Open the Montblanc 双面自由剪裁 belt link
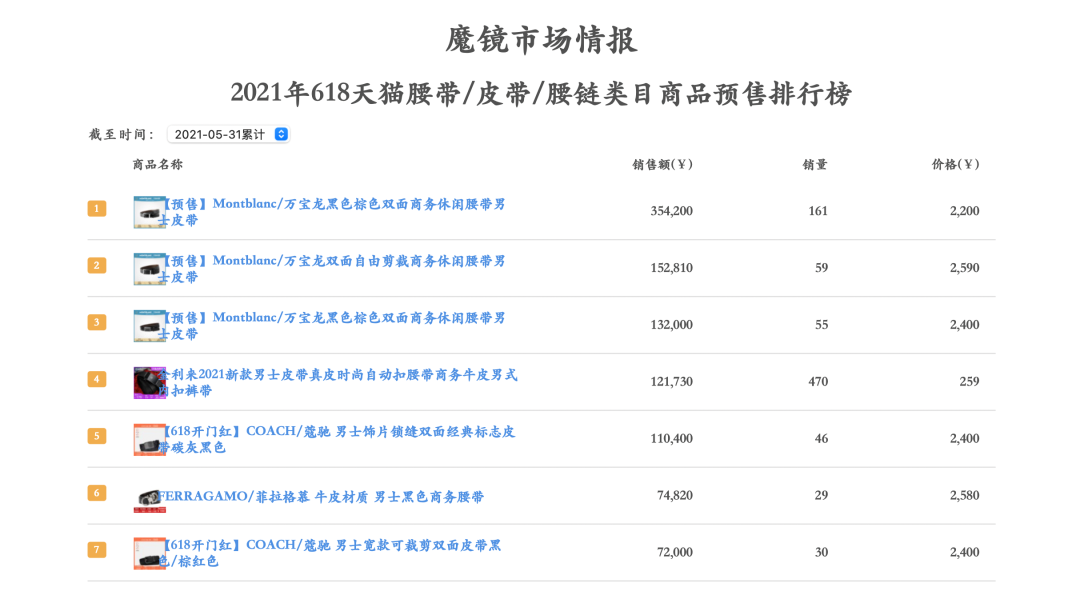The width and height of the screenshot is (1080, 591). coord(332,269)
